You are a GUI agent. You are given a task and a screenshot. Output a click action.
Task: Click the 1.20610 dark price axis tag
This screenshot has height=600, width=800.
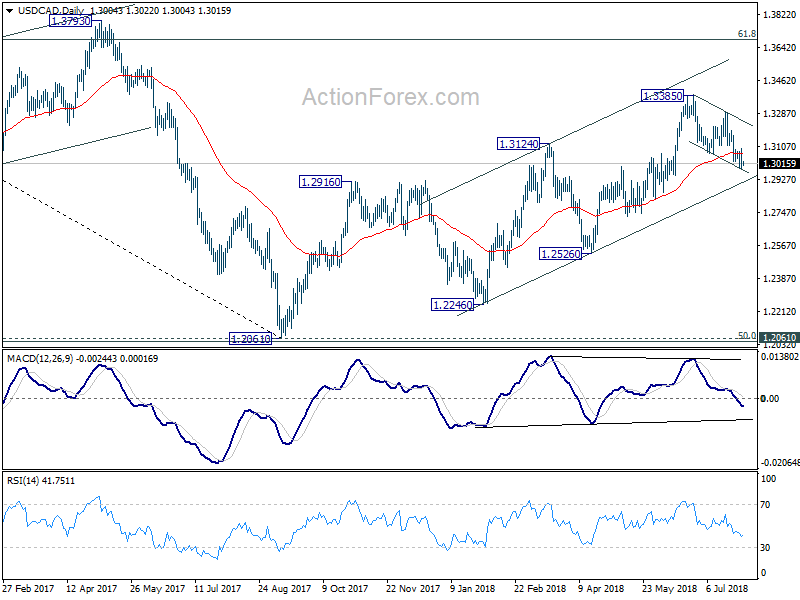(778, 337)
